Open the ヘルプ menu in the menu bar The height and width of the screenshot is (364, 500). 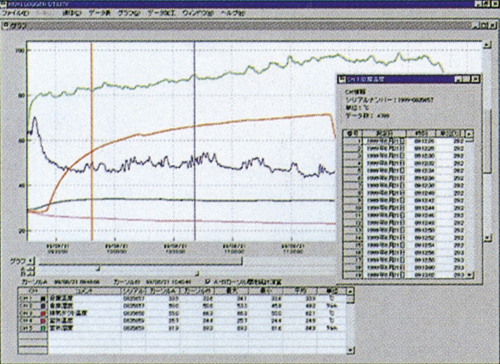click(233, 13)
